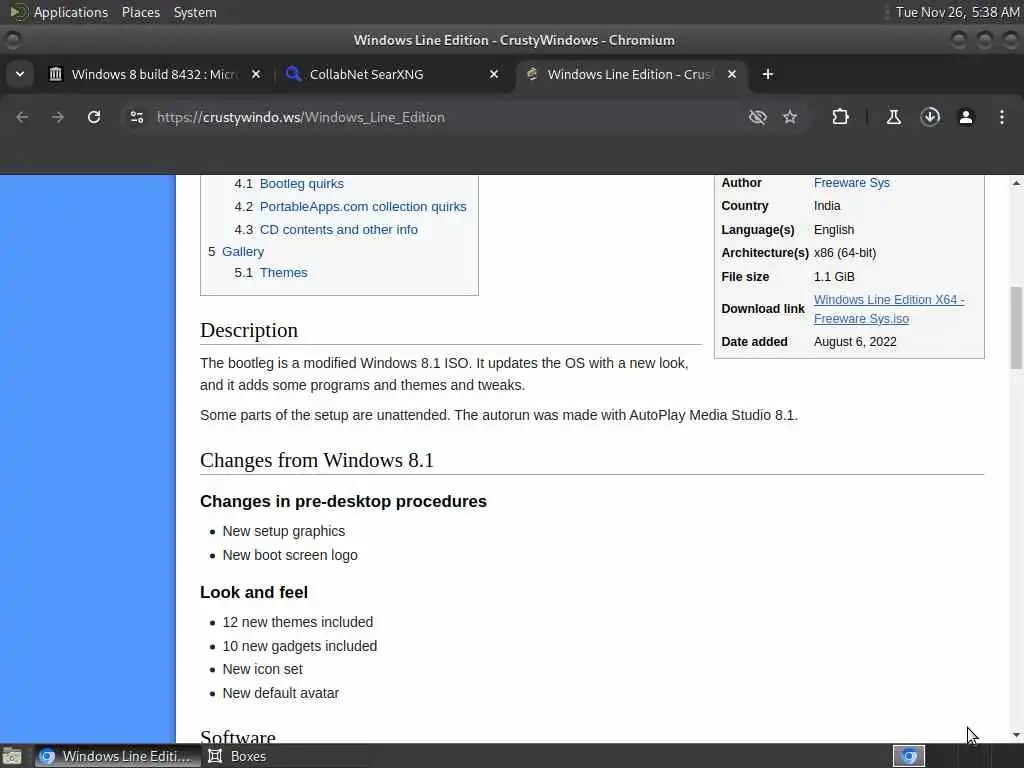1024x768 pixels.
Task: Open the Places menu
Action: [x=141, y=12]
